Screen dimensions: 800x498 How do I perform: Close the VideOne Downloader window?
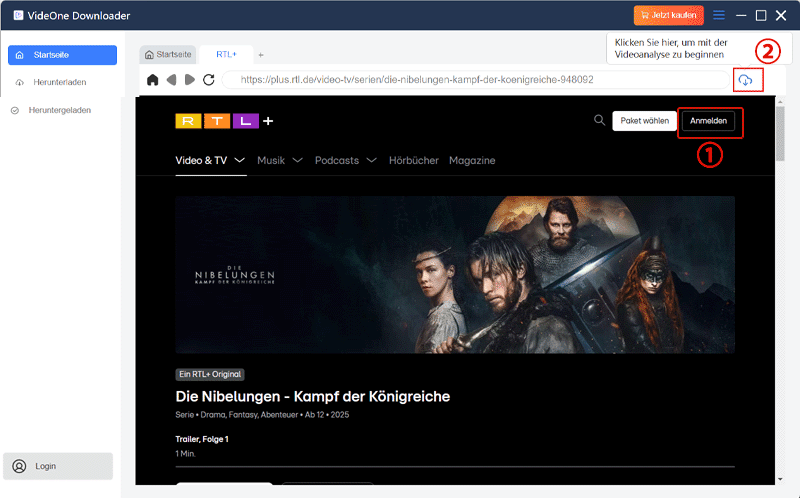tap(781, 16)
